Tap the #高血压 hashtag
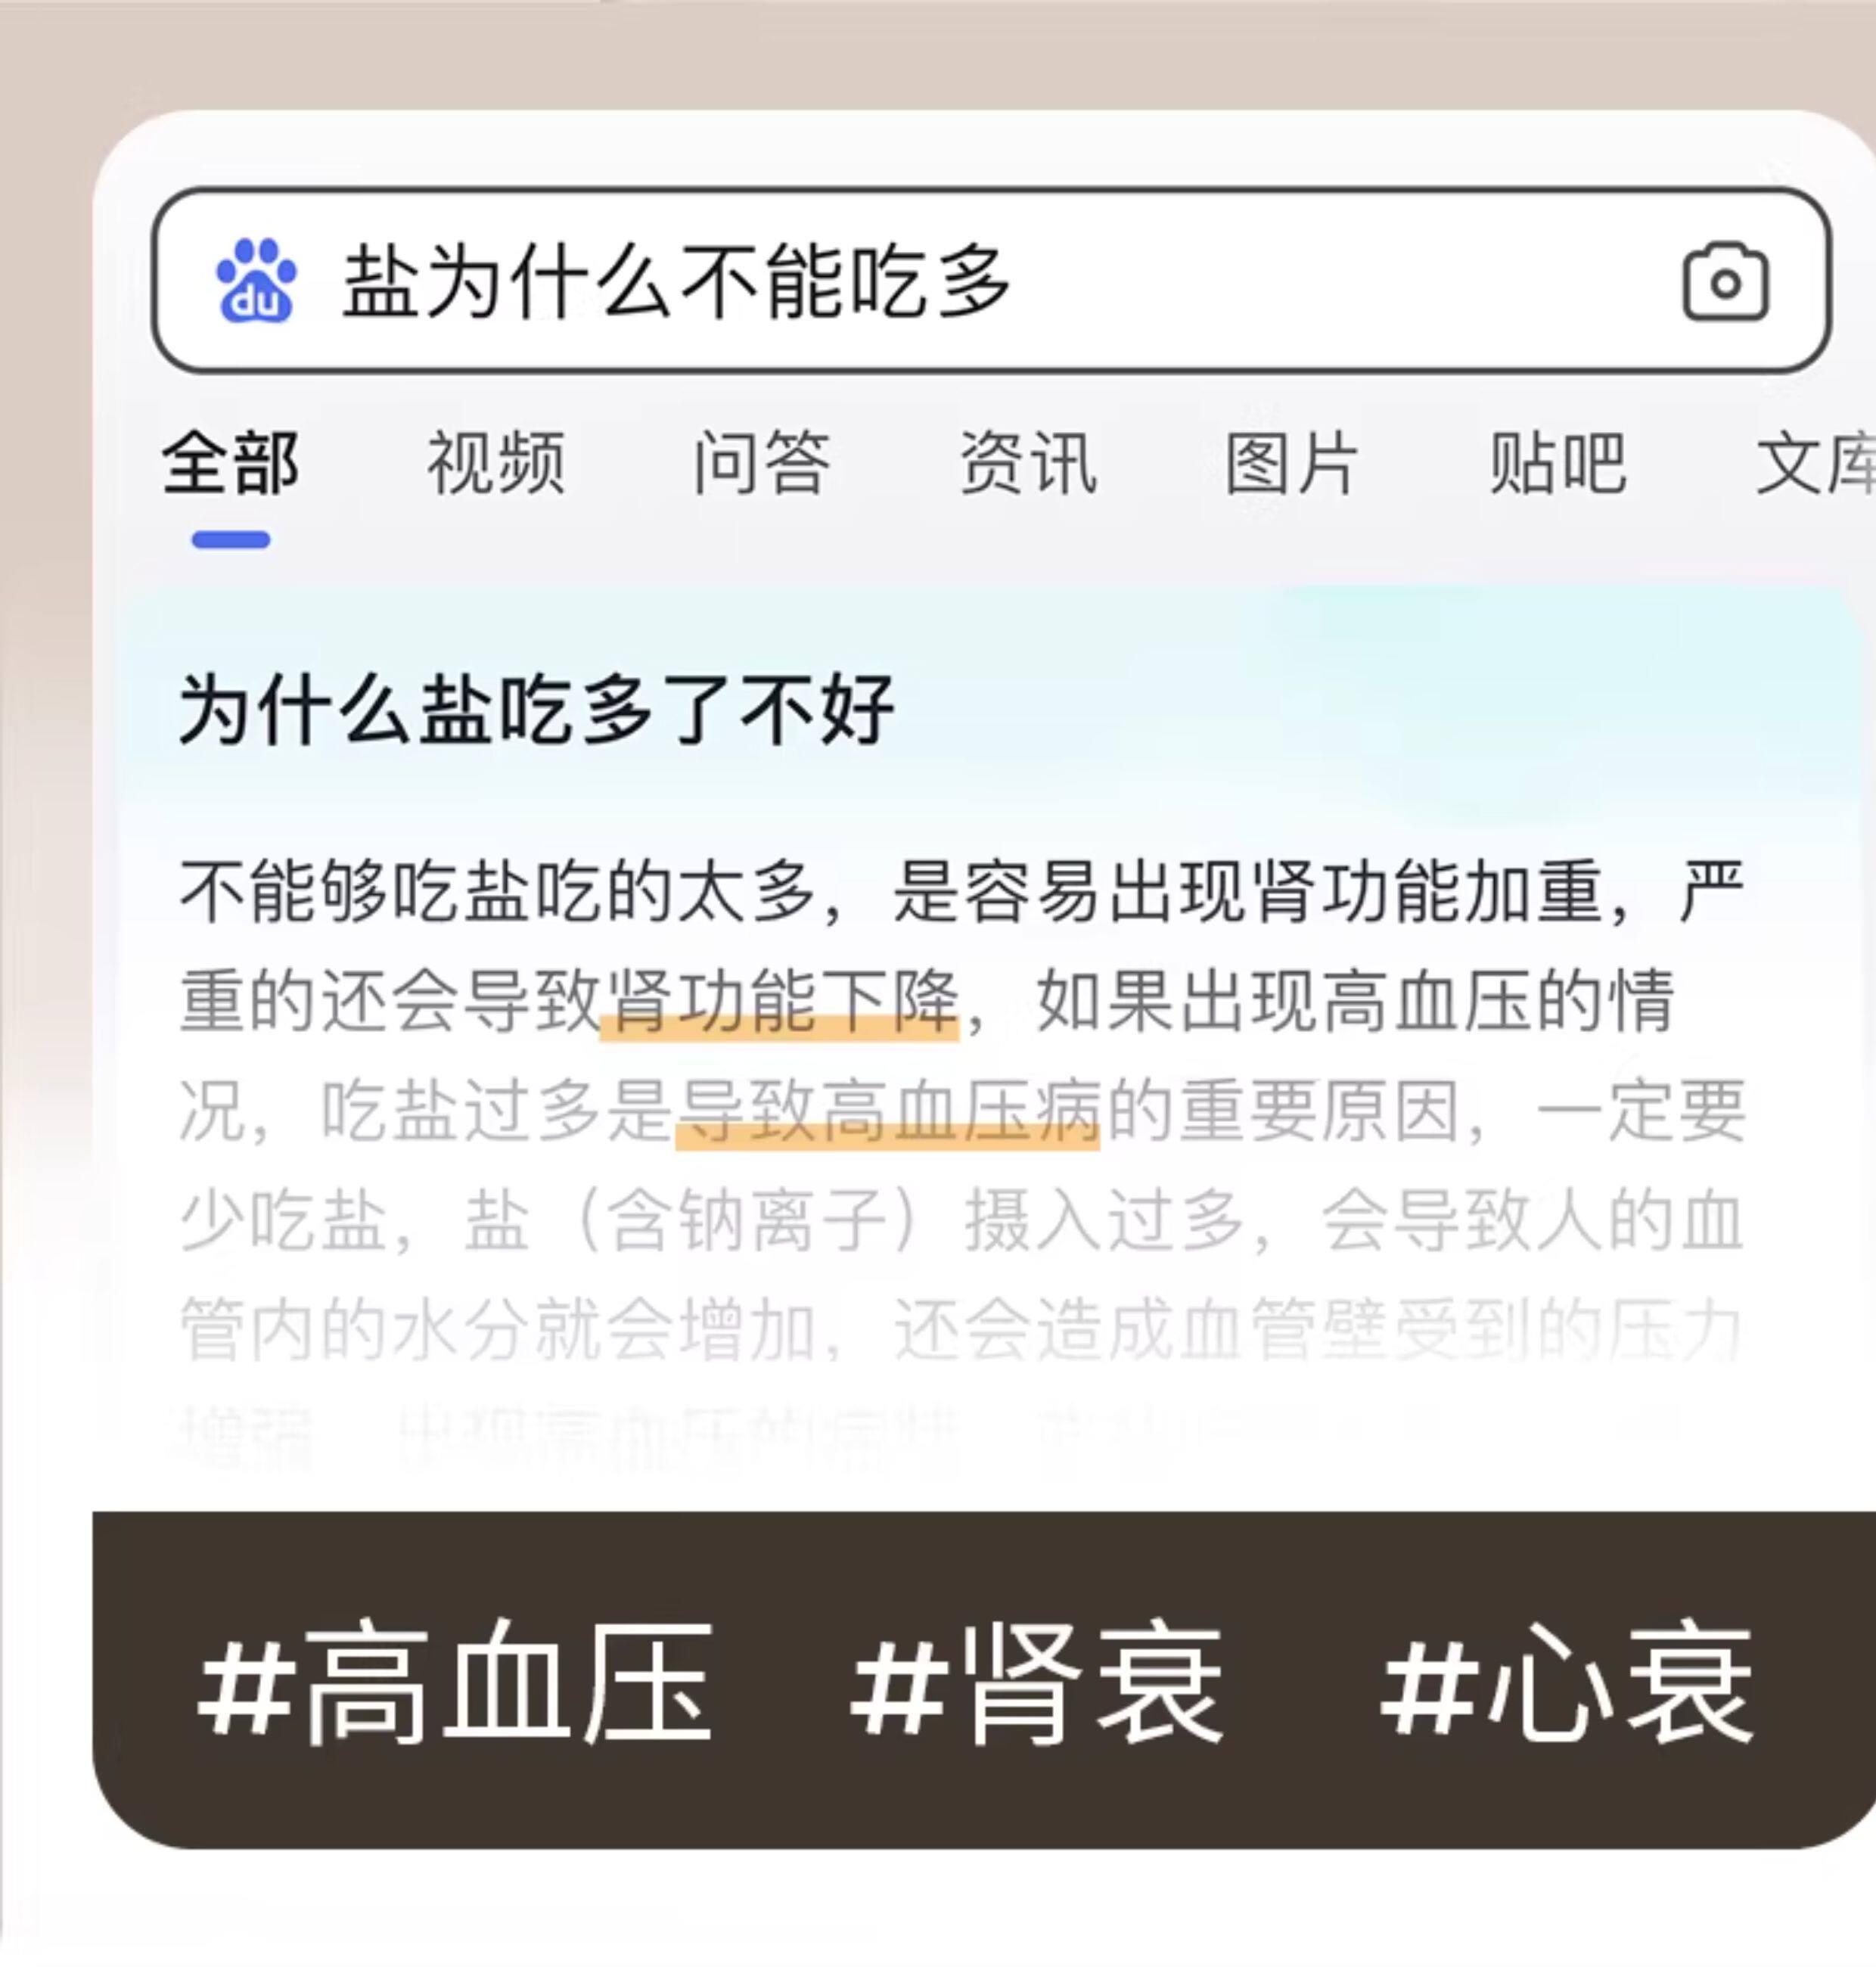 coord(455,1683)
